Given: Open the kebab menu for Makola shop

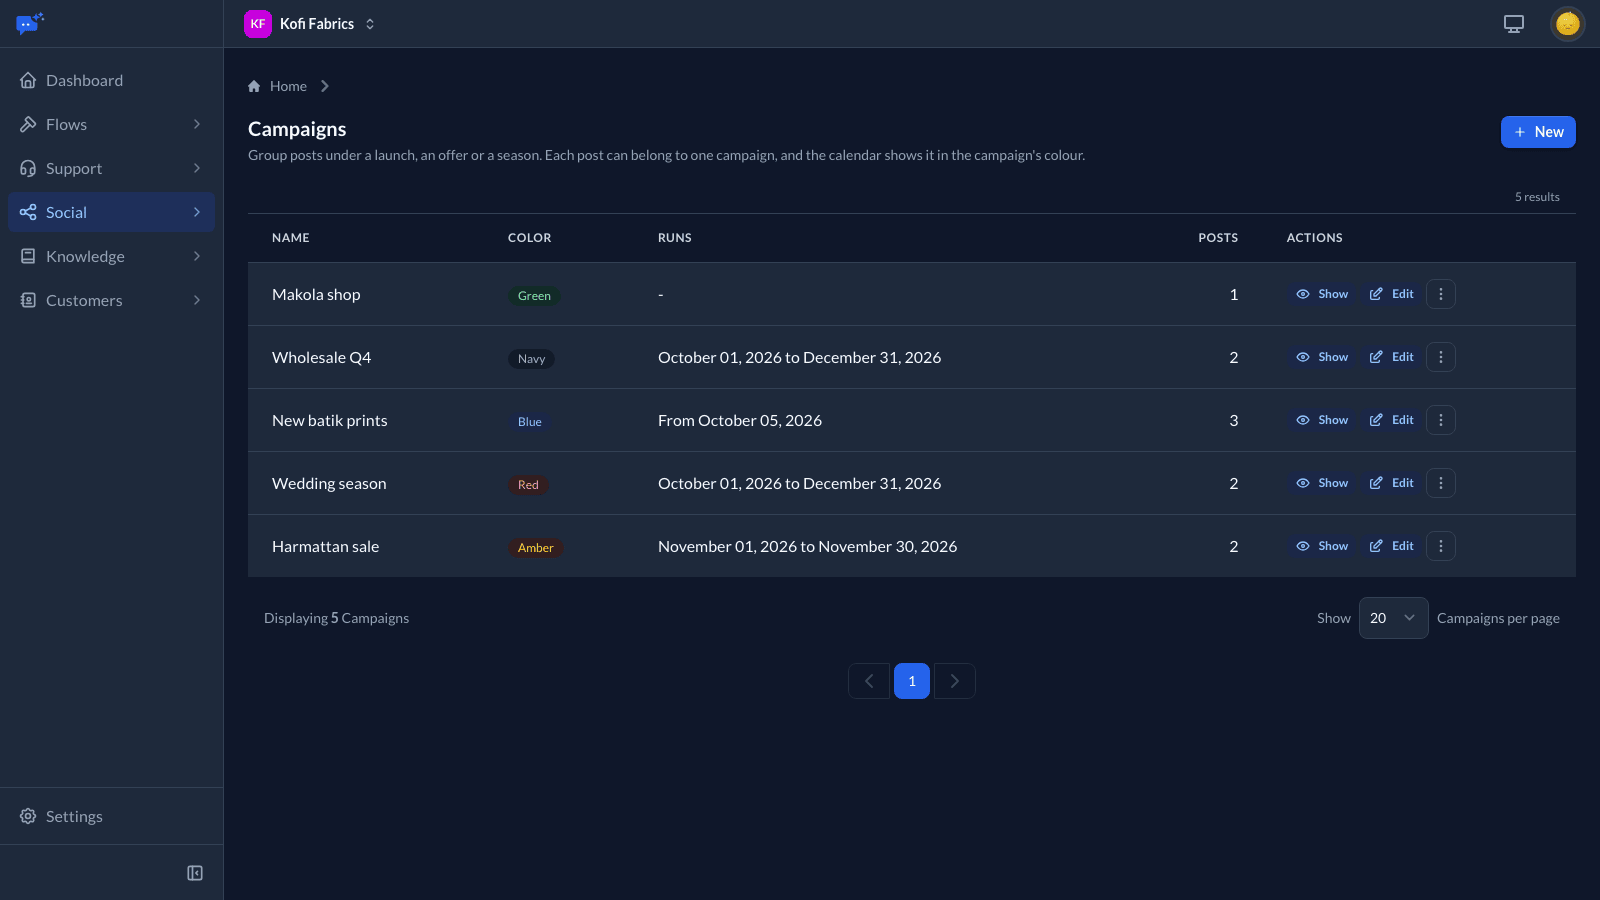Looking at the screenshot, I should (1440, 294).
